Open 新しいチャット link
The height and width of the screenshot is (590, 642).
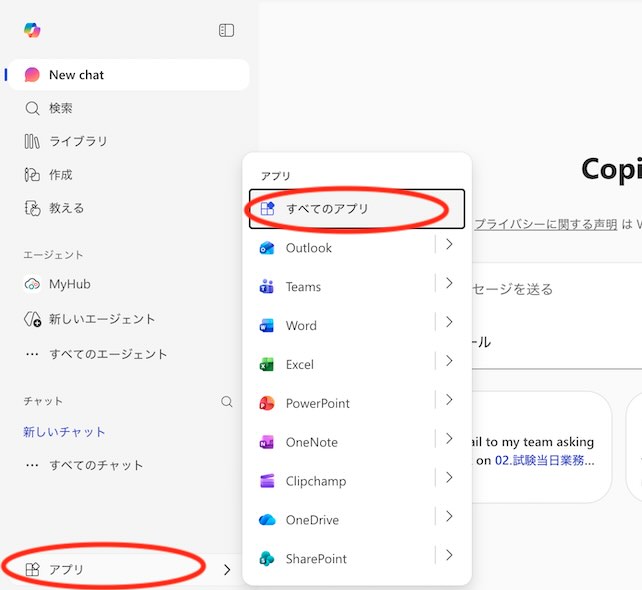click(x=64, y=432)
